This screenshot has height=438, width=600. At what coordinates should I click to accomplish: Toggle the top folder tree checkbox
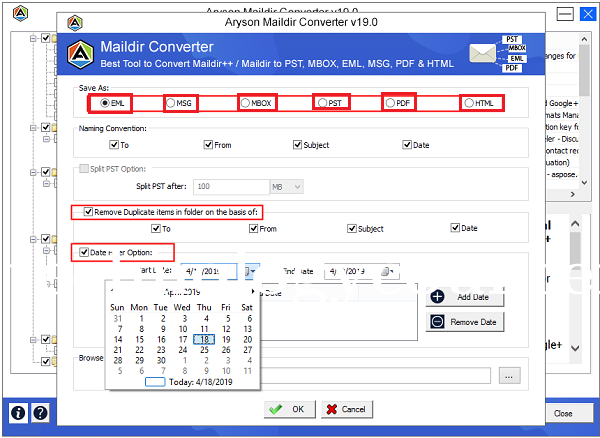46,38
